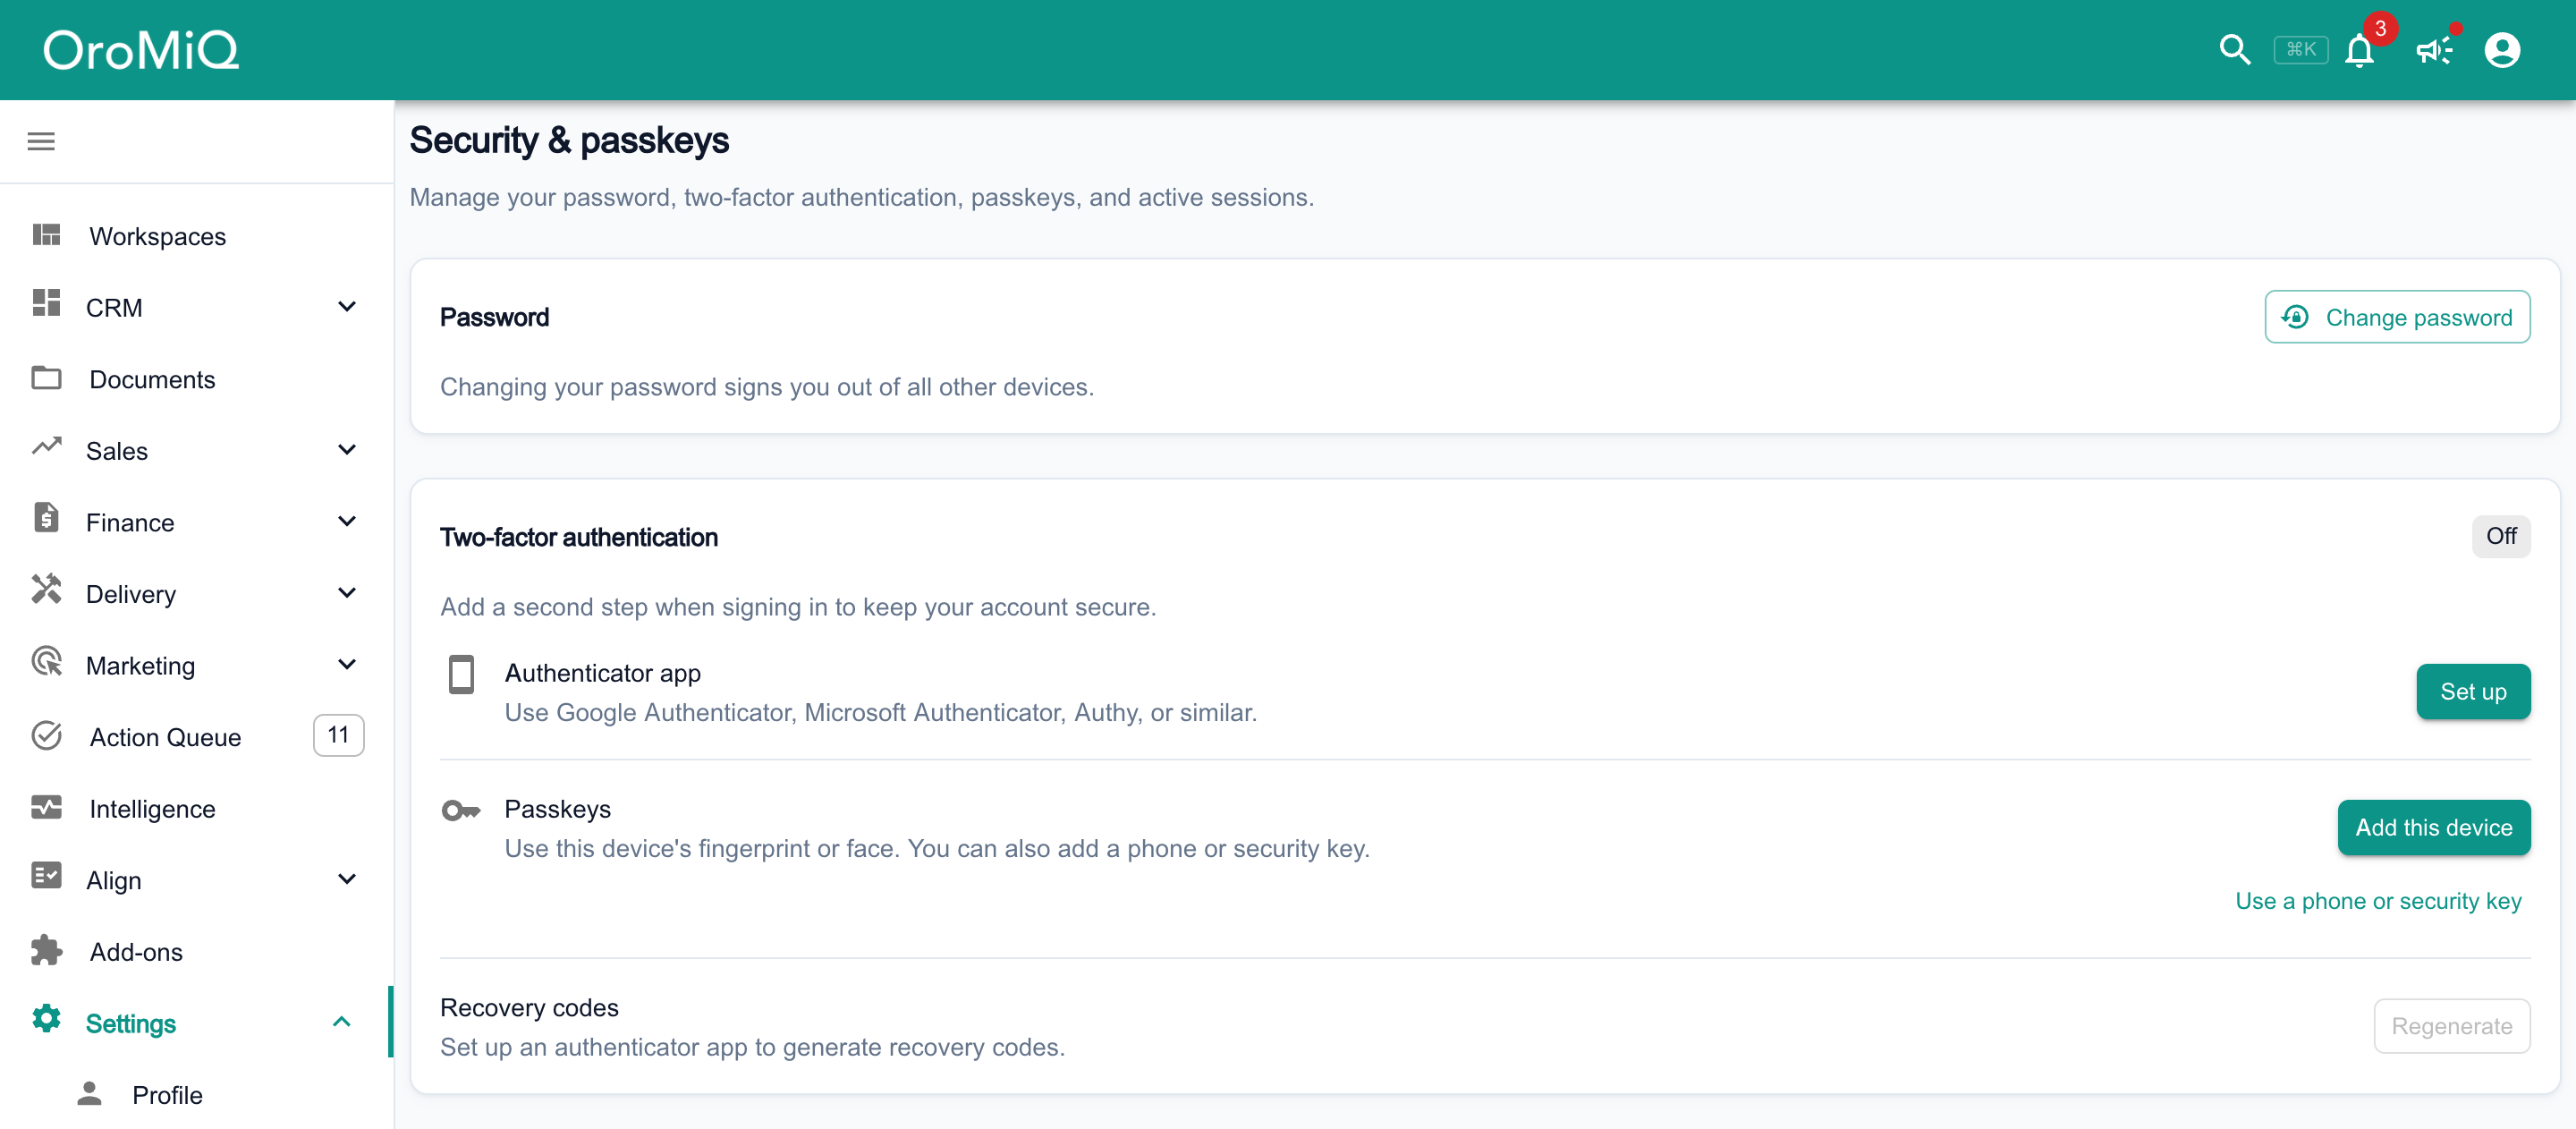This screenshot has width=2576, height=1129.
Task: Open Documents from the sidebar
Action: pos(196,379)
